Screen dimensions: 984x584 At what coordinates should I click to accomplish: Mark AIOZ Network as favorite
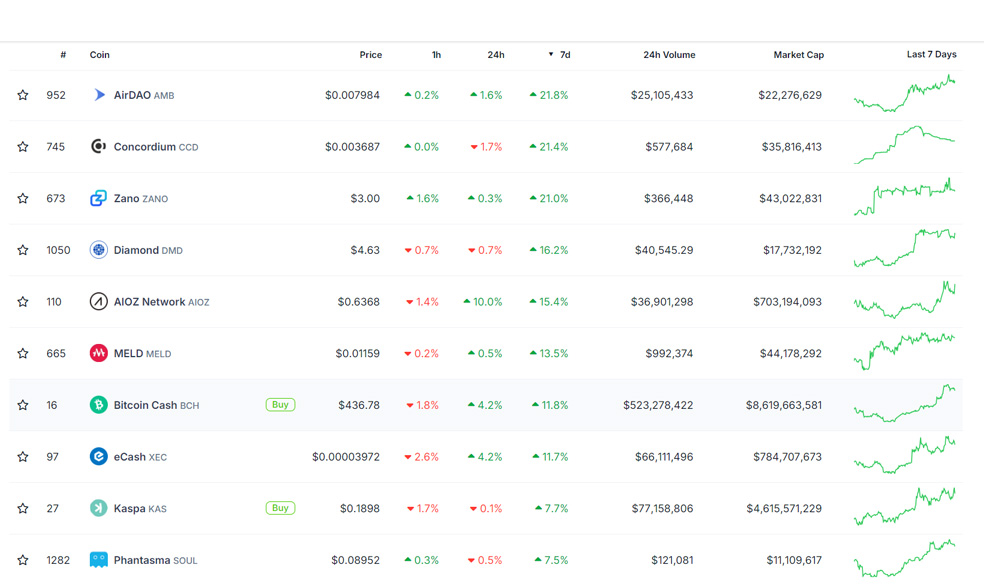click(x=23, y=302)
